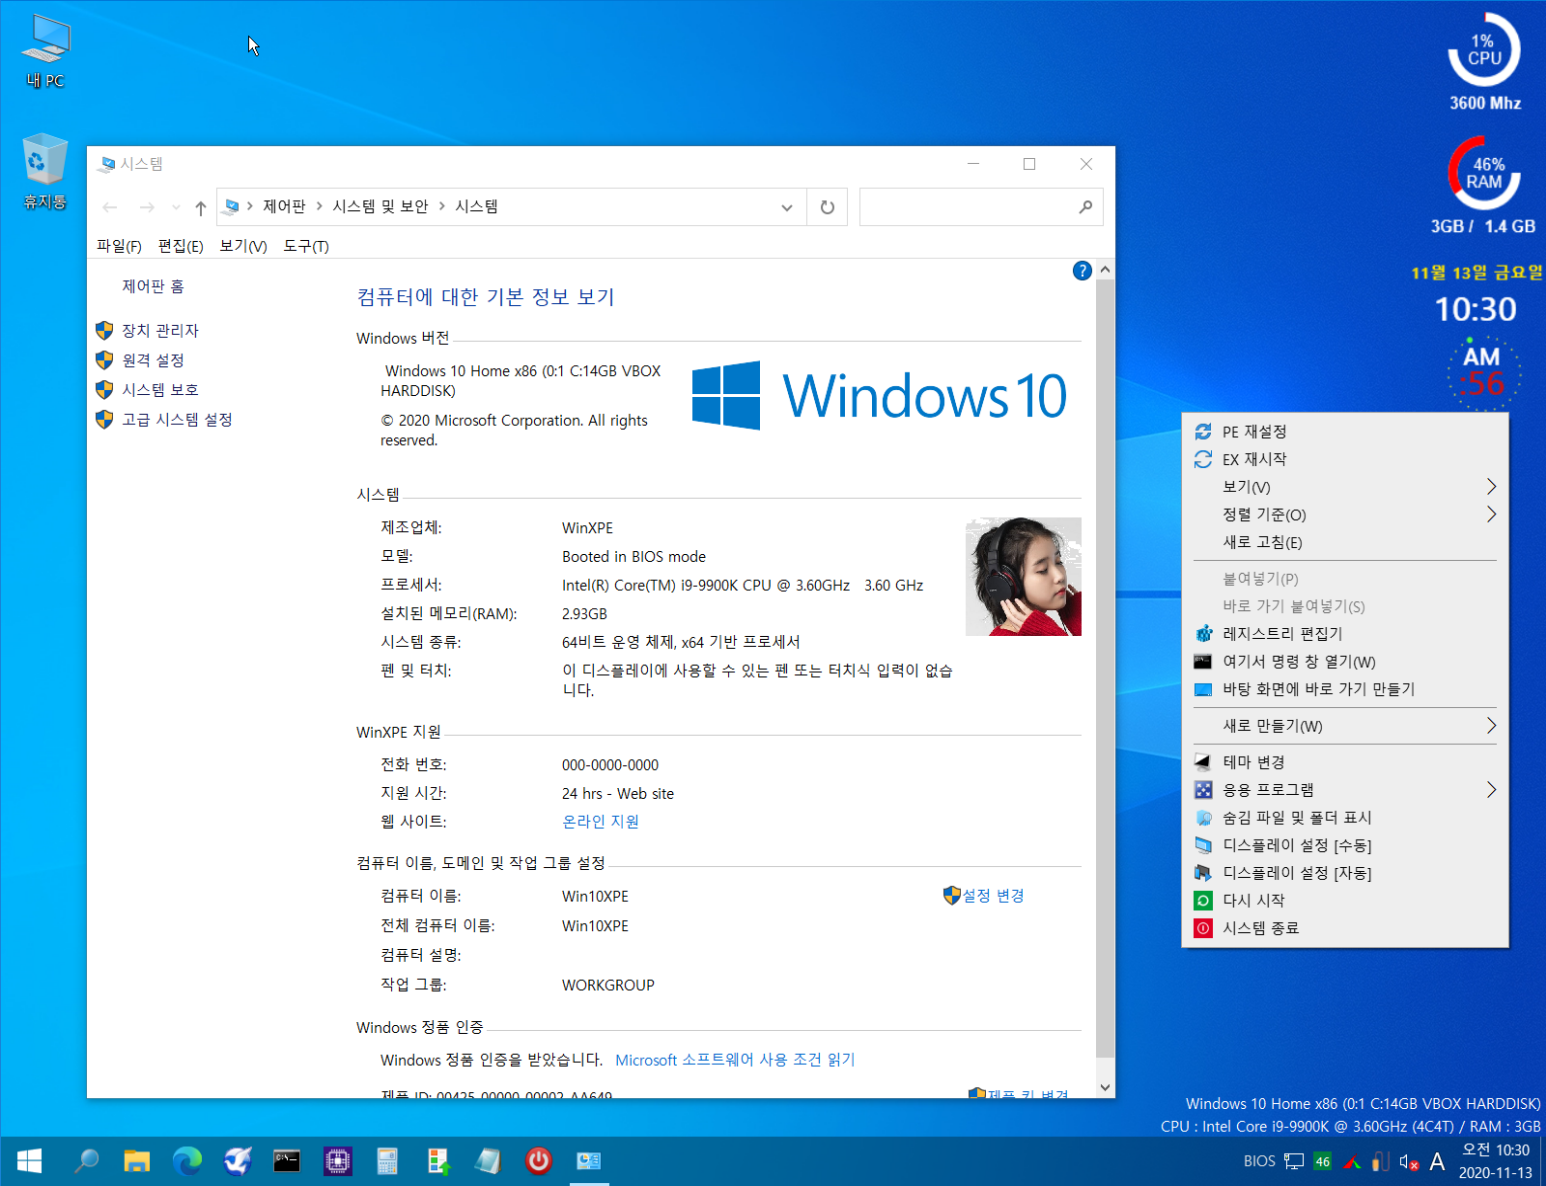Click the active System window taskbar button

click(x=589, y=1161)
